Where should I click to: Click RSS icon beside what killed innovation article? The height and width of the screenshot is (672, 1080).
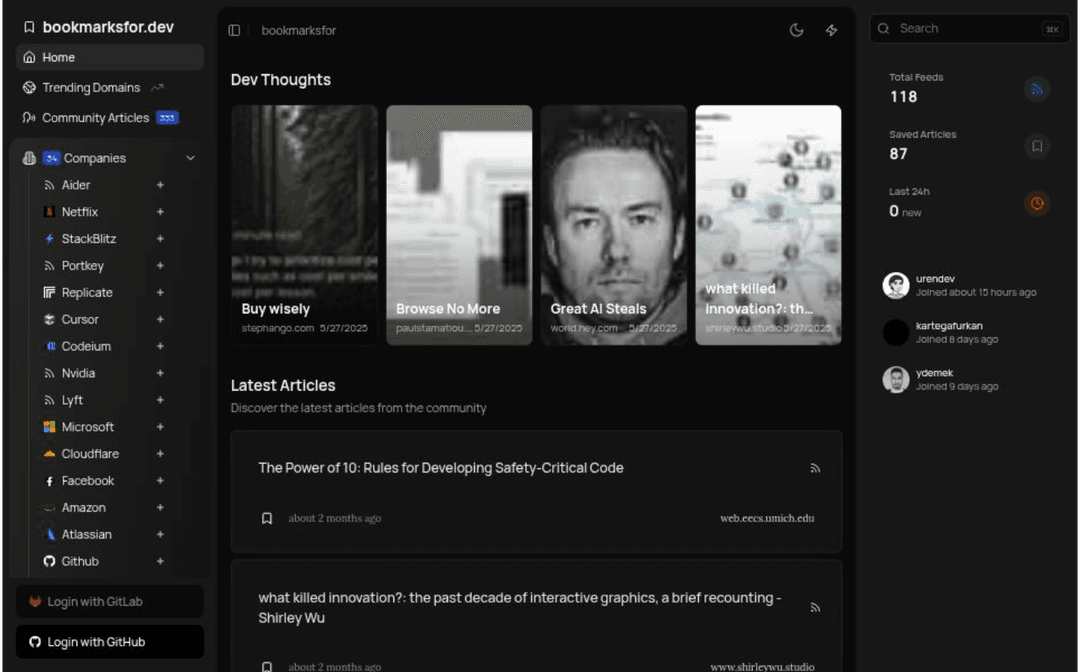[x=815, y=607]
